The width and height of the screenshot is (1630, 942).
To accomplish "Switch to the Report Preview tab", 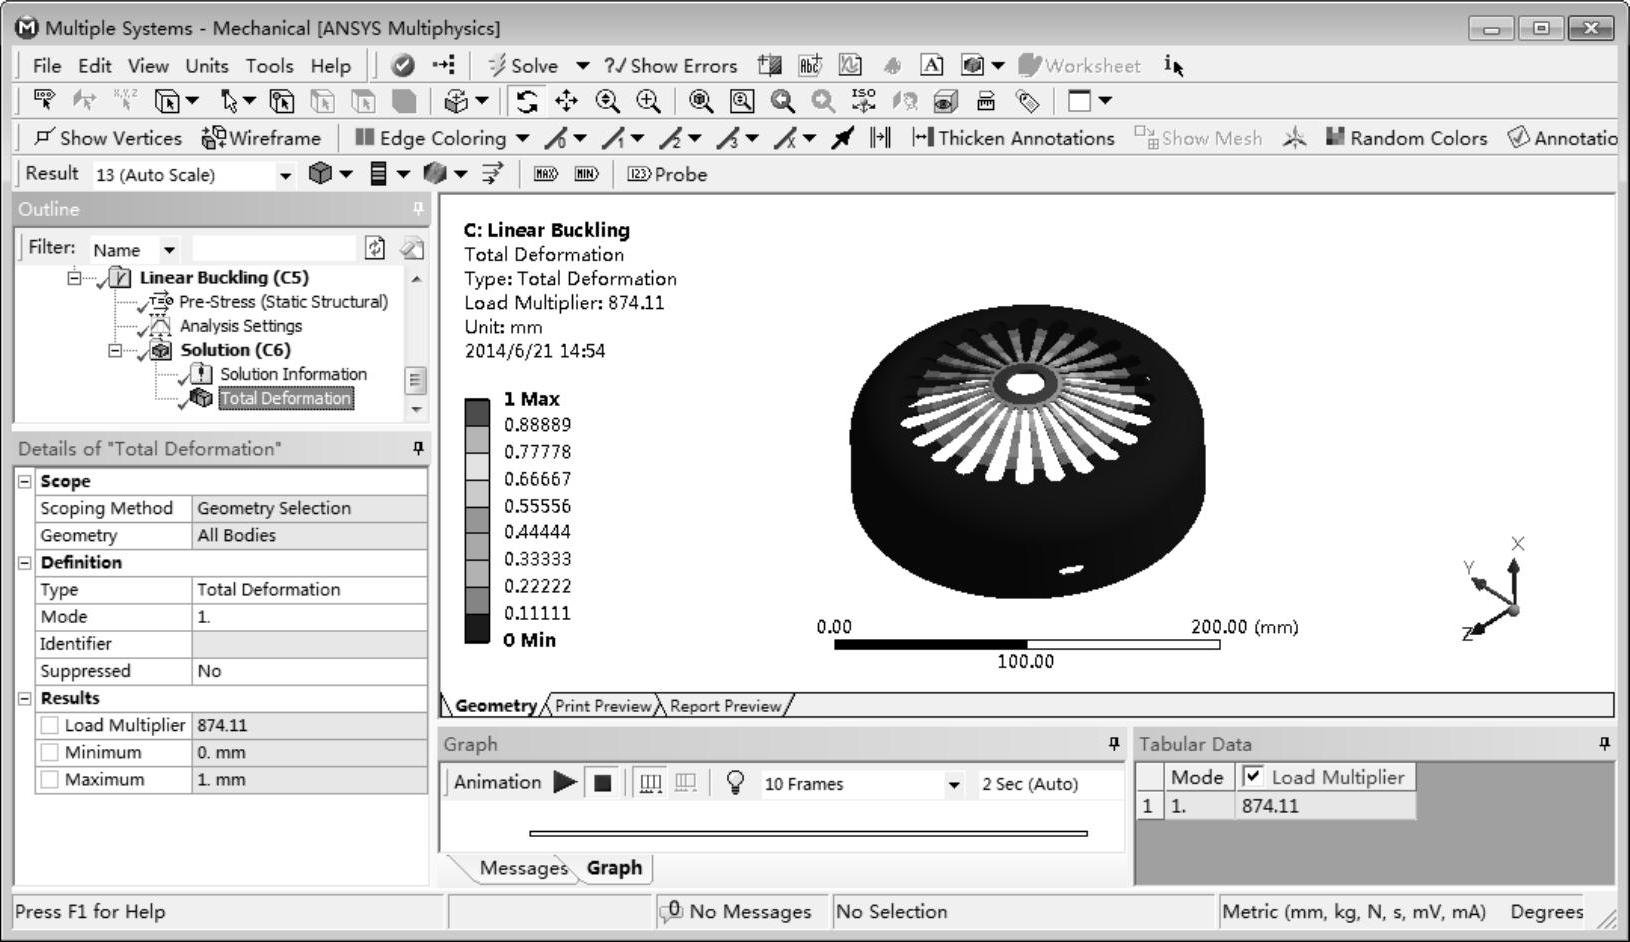I will pos(725,706).
